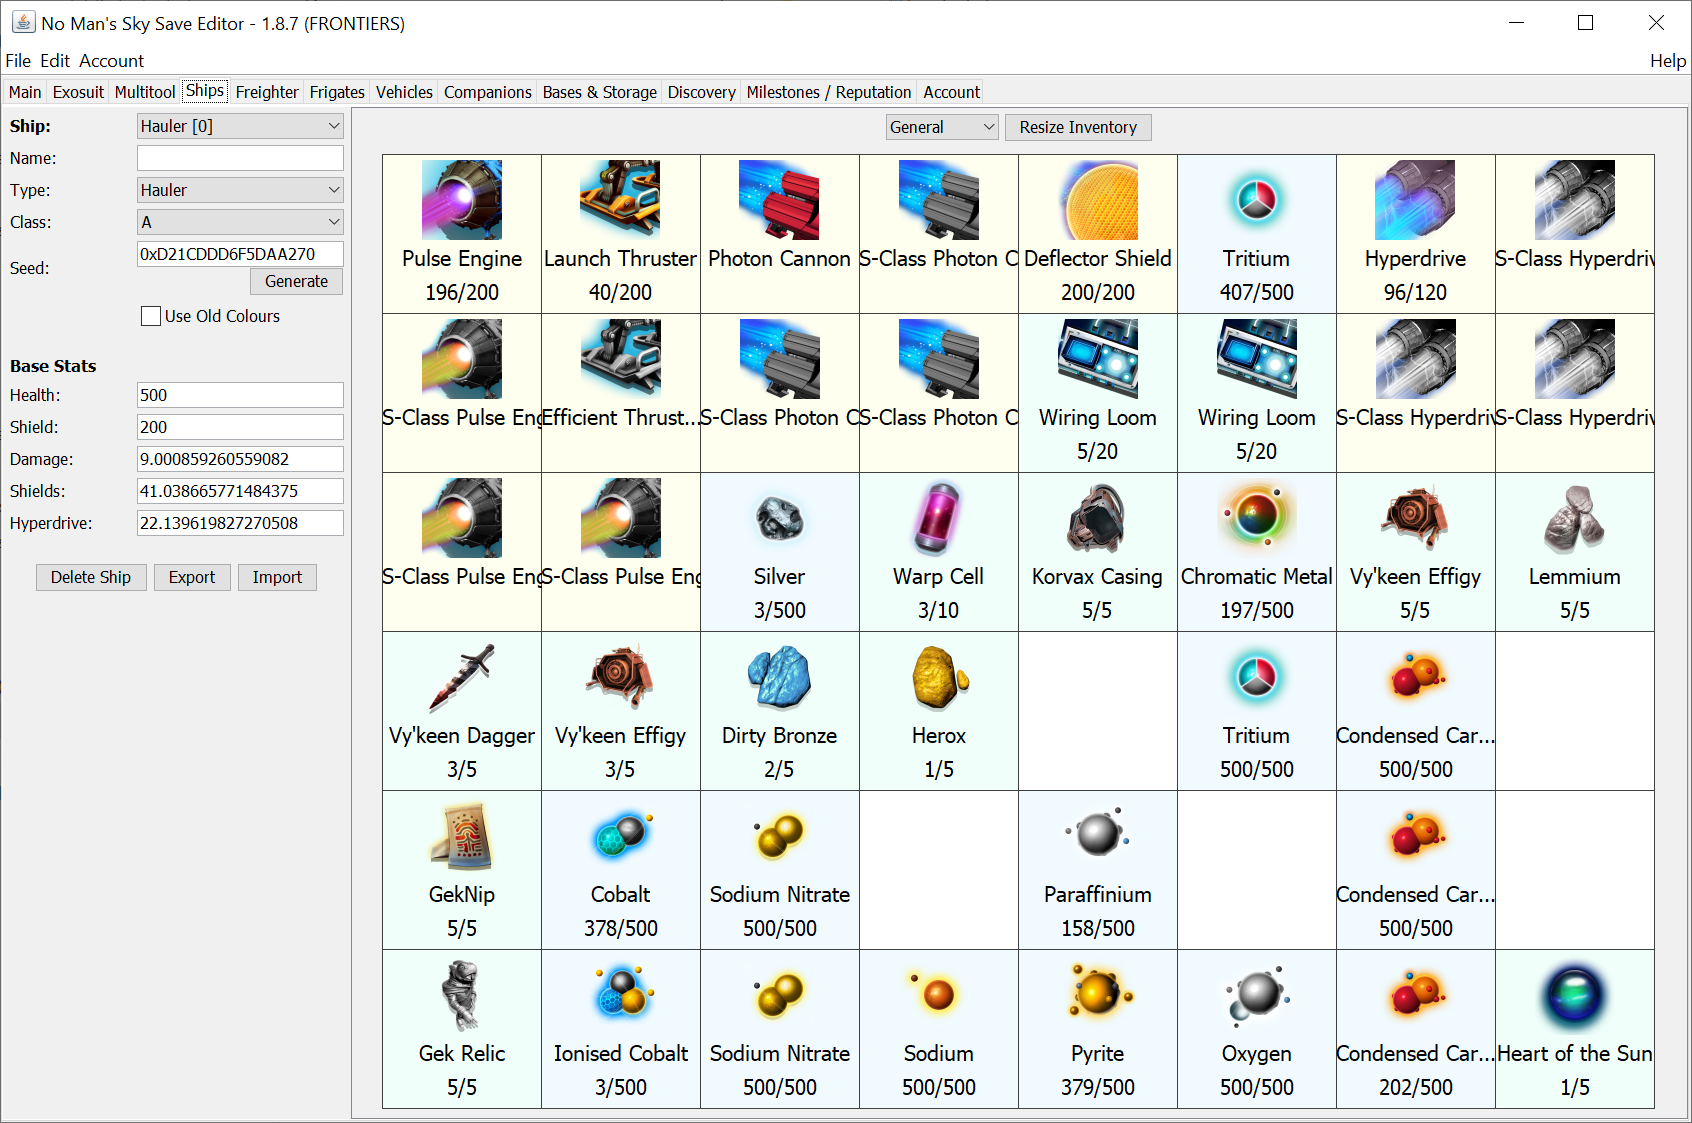Screen dimensions: 1692x1123
Task: Open the Milestones / Reputation tab
Action: point(829,92)
